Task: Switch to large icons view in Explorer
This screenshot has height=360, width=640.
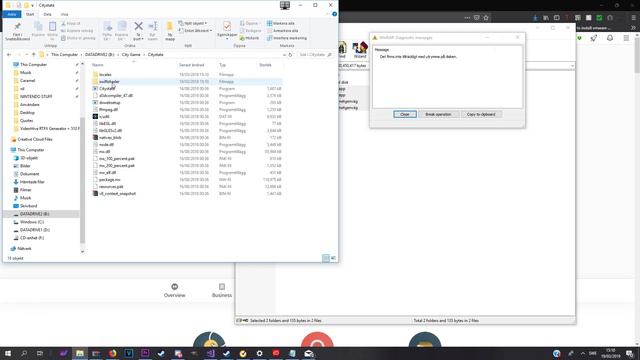Action: click(333, 258)
